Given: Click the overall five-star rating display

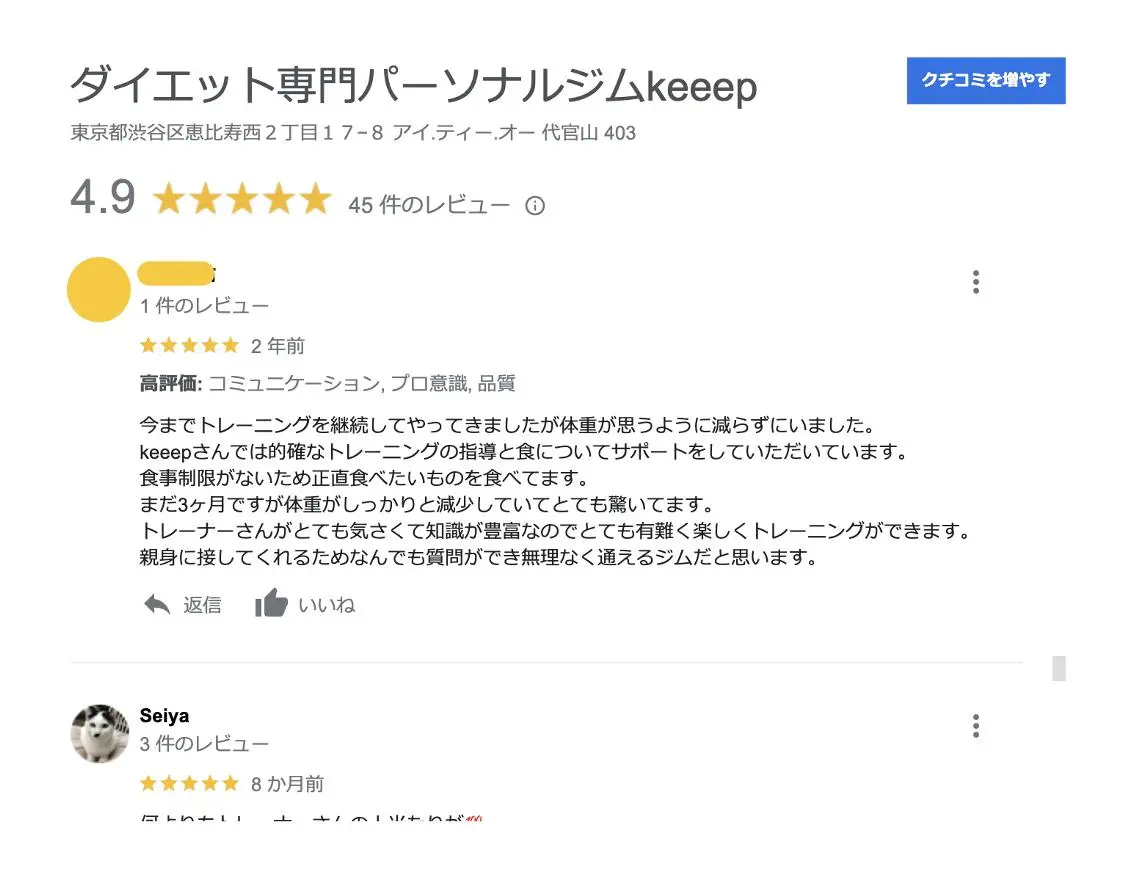Looking at the screenshot, I should [x=242, y=199].
